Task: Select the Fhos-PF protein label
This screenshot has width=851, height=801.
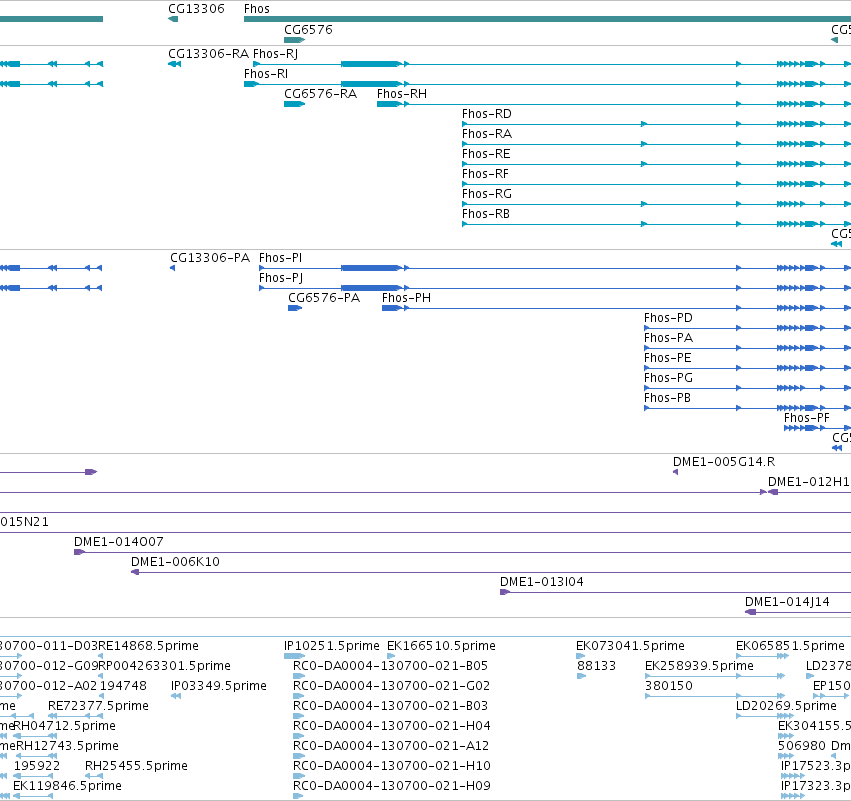Action: (806, 418)
